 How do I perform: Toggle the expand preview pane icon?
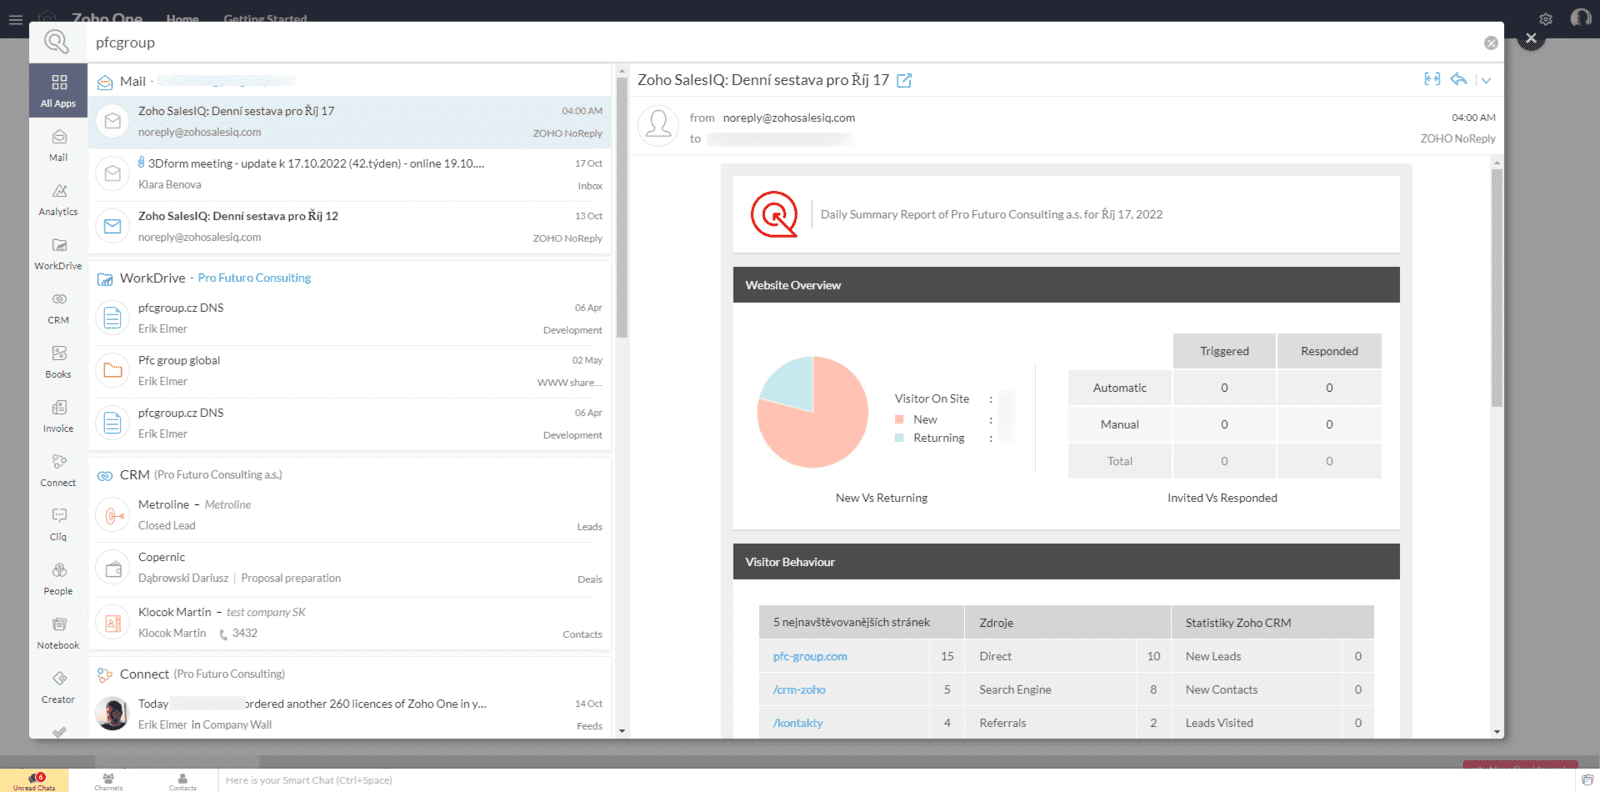1432,79
